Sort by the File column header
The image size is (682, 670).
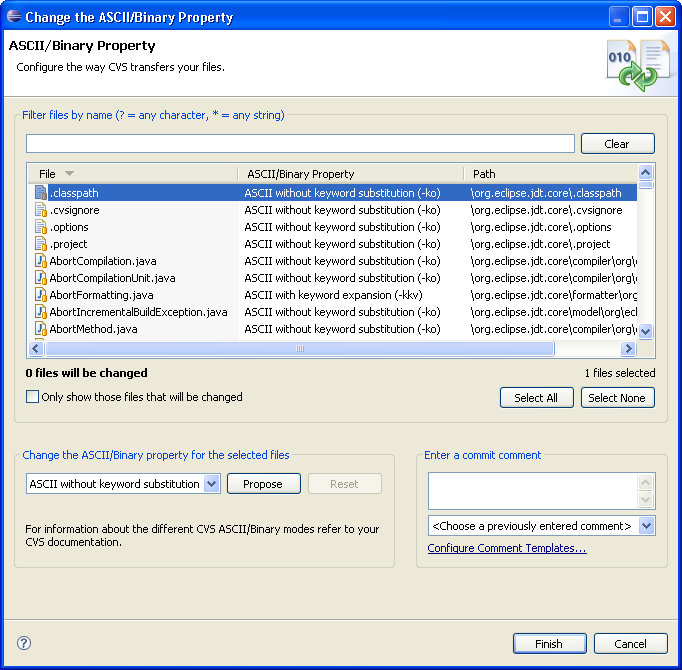point(133,174)
